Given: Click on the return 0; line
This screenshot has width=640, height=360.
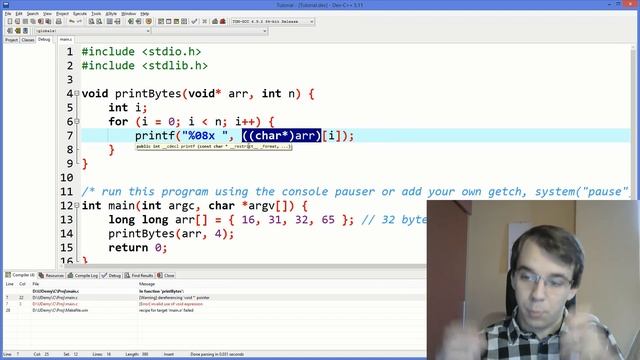Looking at the screenshot, I should (x=138, y=248).
